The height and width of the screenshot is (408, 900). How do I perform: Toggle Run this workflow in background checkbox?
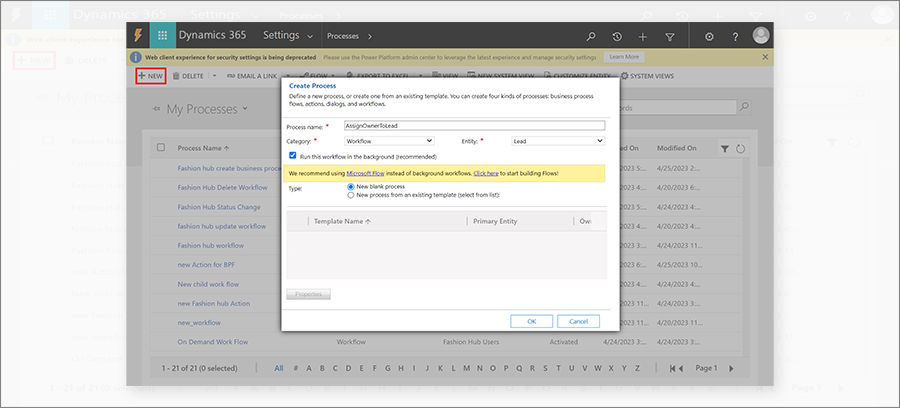tap(293, 156)
